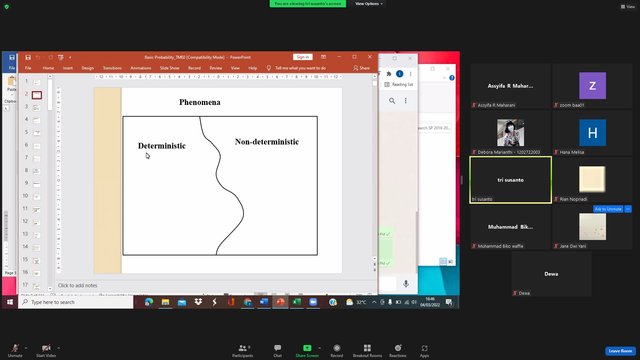
Task: Click the Non-deterministic text on the slide
Action: tap(267, 142)
